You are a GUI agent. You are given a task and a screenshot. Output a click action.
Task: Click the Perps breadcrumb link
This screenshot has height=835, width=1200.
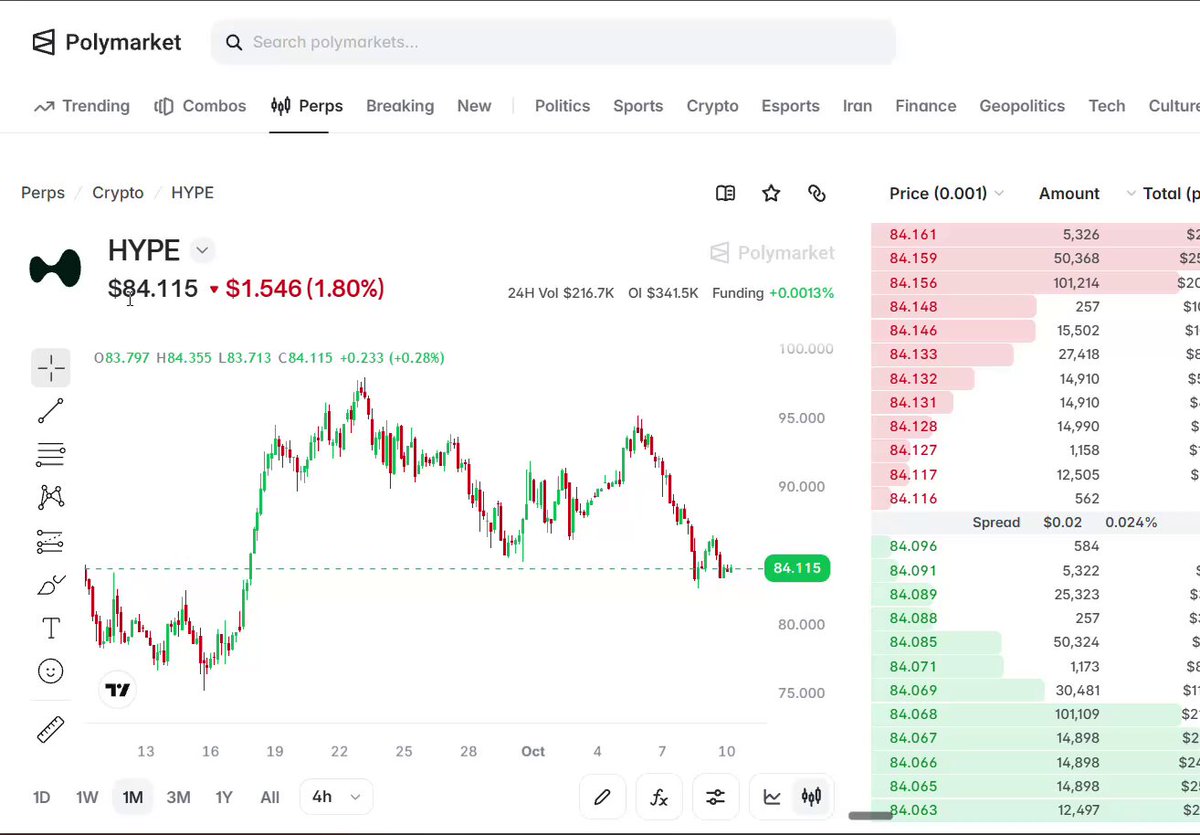click(43, 193)
